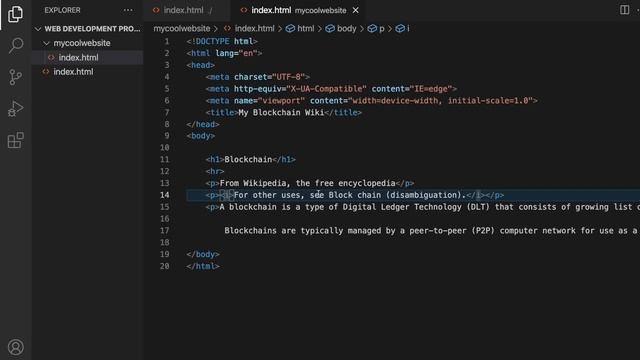Open the Search view in the activity bar
Image resolution: width=640 pixels, height=360 pixels.
coord(16,45)
